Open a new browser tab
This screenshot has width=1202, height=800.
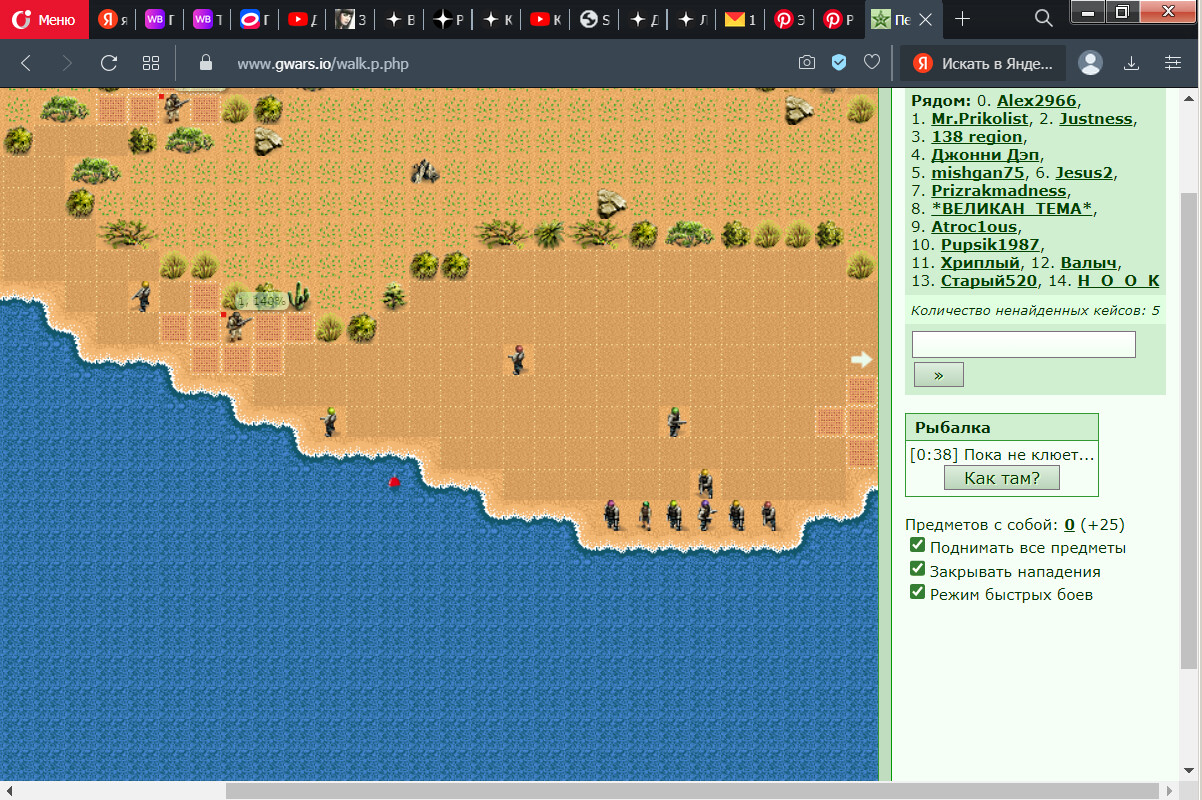point(962,19)
